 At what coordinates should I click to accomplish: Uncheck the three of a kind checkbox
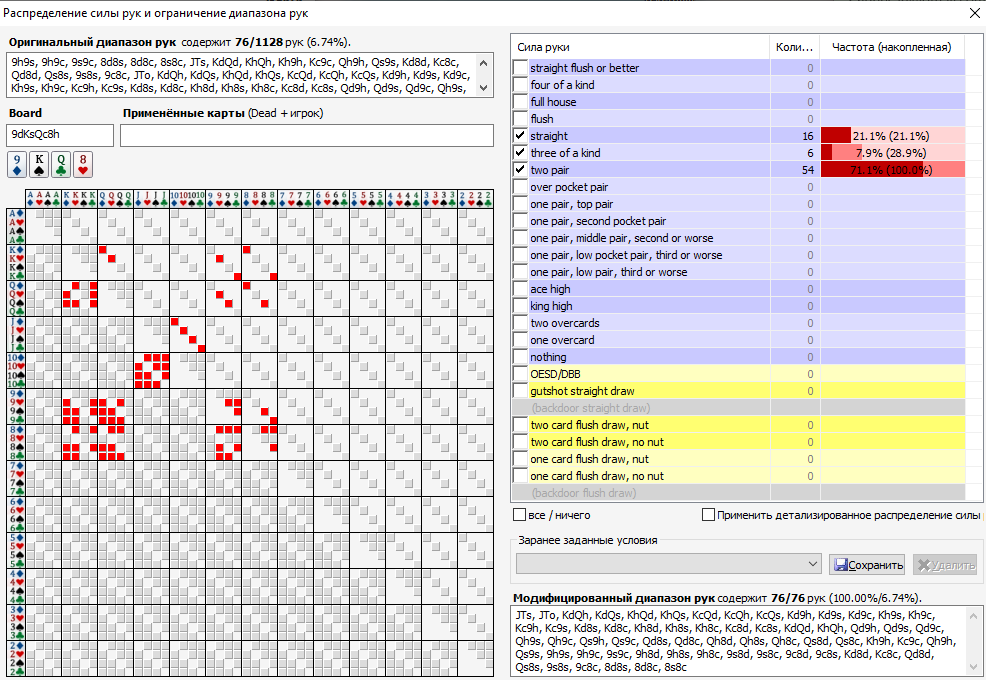pos(520,153)
